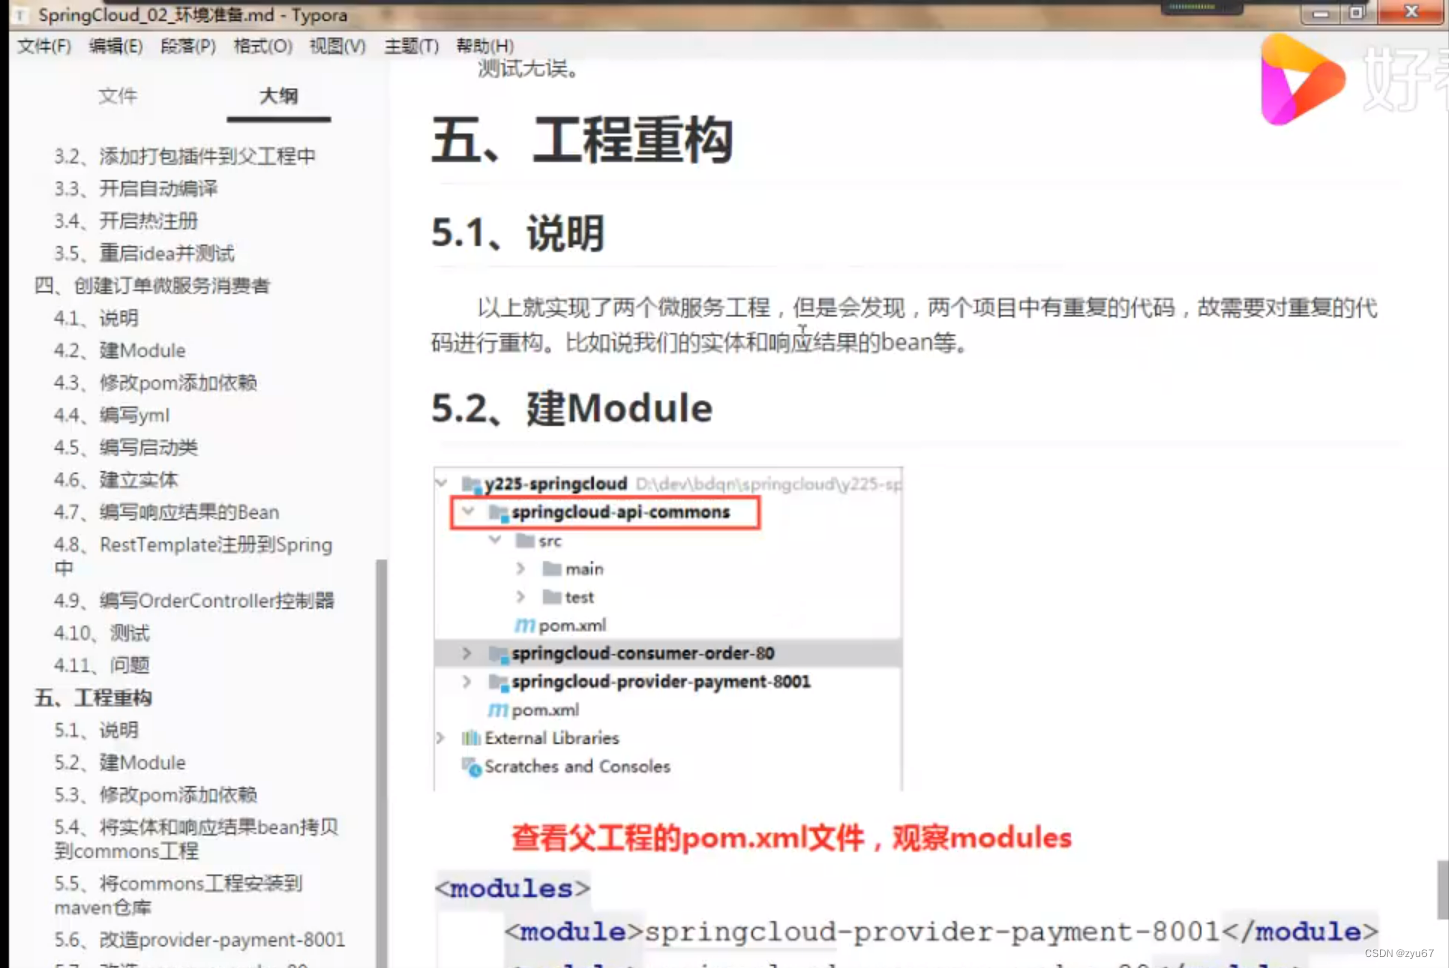Open the 视图(V) menu
Image resolution: width=1449 pixels, height=968 pixels.
coord(337,46)
